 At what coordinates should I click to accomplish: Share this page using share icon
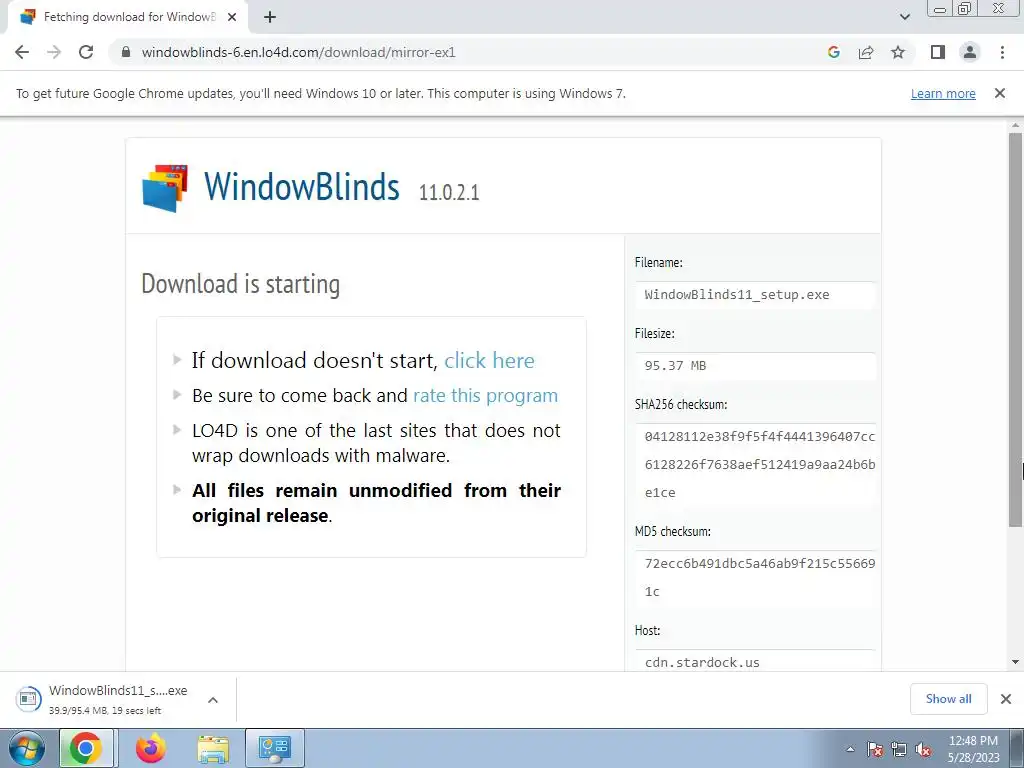point(866,52)
